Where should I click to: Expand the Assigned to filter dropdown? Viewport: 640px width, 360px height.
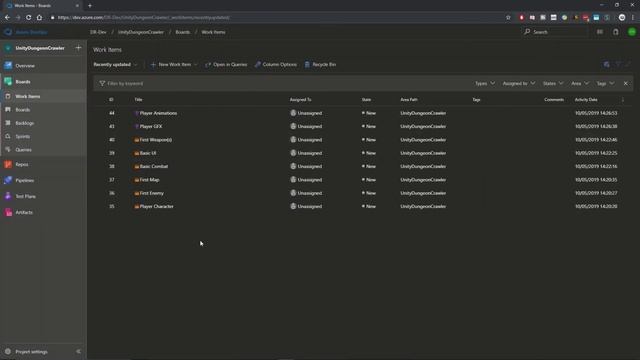[x=519, y=83]
